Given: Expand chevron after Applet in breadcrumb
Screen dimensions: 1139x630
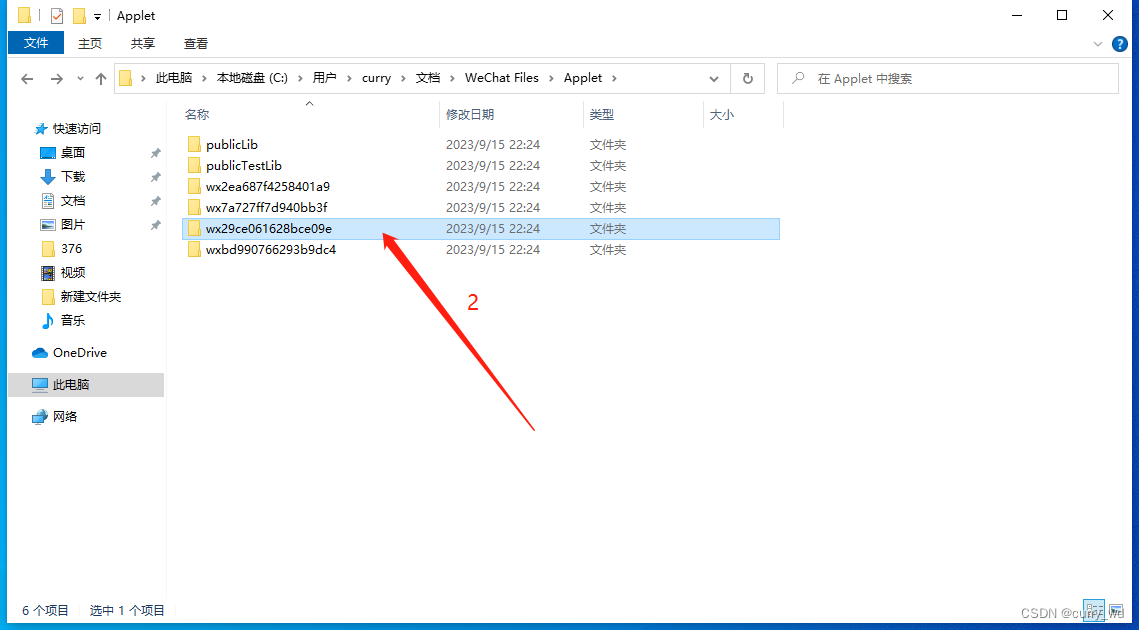Looking at the screenshot, I should click(615, 78).
